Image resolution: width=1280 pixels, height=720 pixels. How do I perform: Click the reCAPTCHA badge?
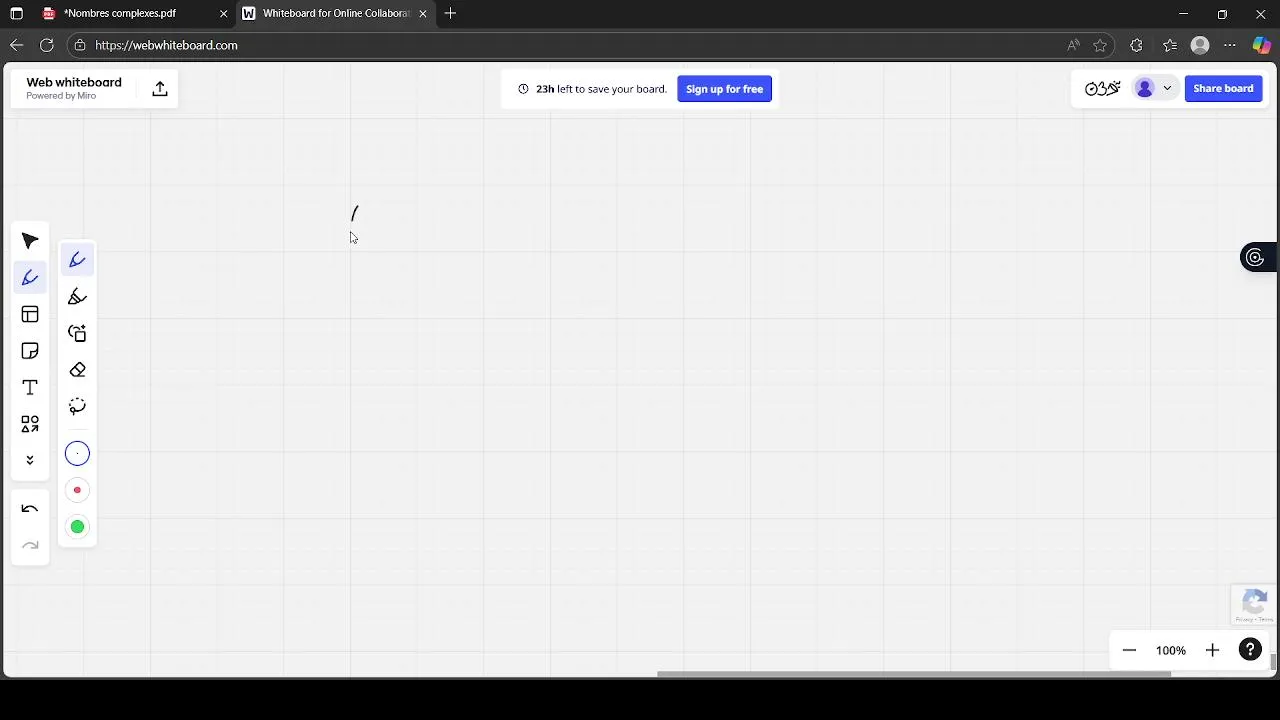(x=1254, y=606)
